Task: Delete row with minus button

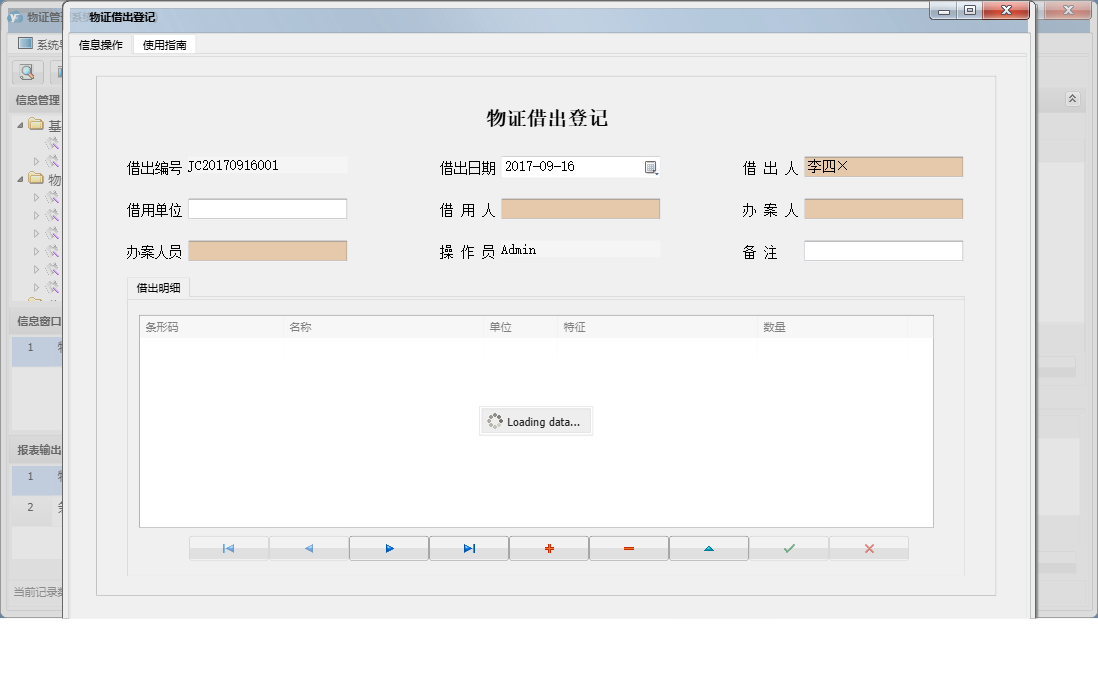Action: [x=629, y=548]
